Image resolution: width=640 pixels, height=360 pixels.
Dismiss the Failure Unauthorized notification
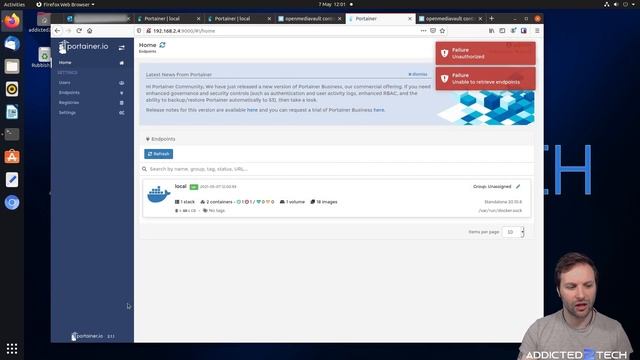click(486, 53)
